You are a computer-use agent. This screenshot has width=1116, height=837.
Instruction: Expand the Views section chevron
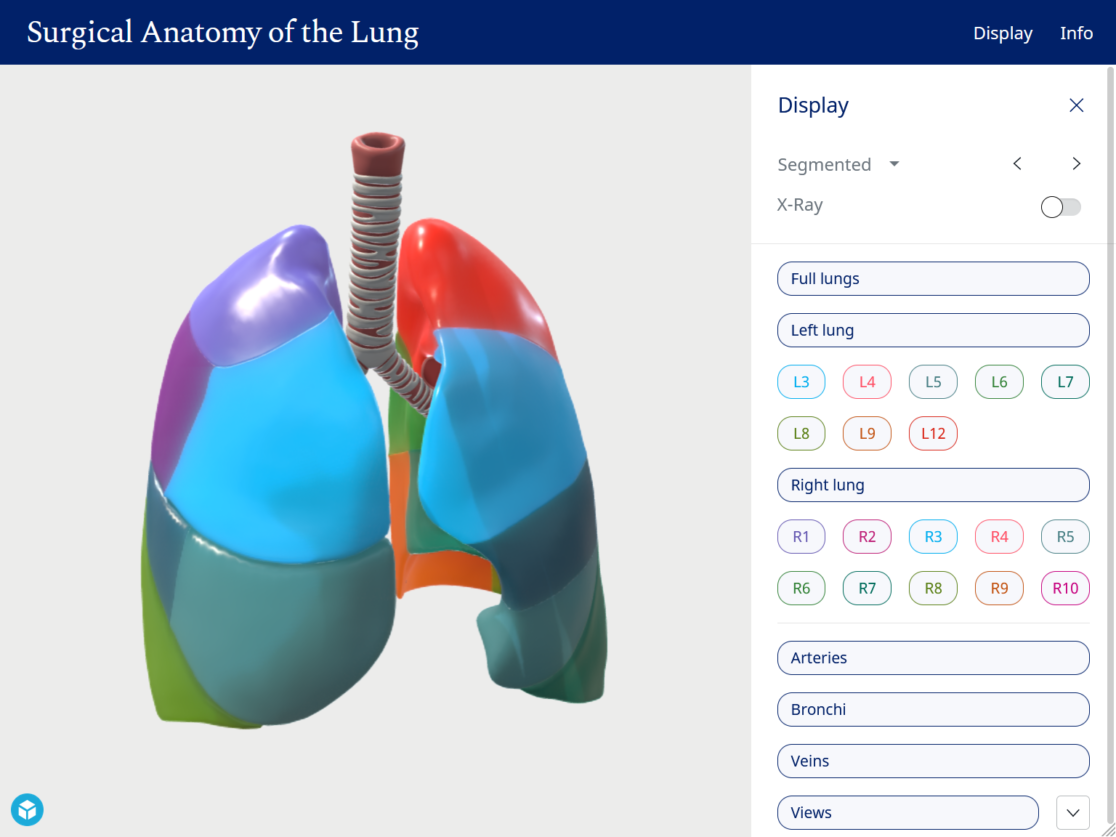(x=1072, y=812)
